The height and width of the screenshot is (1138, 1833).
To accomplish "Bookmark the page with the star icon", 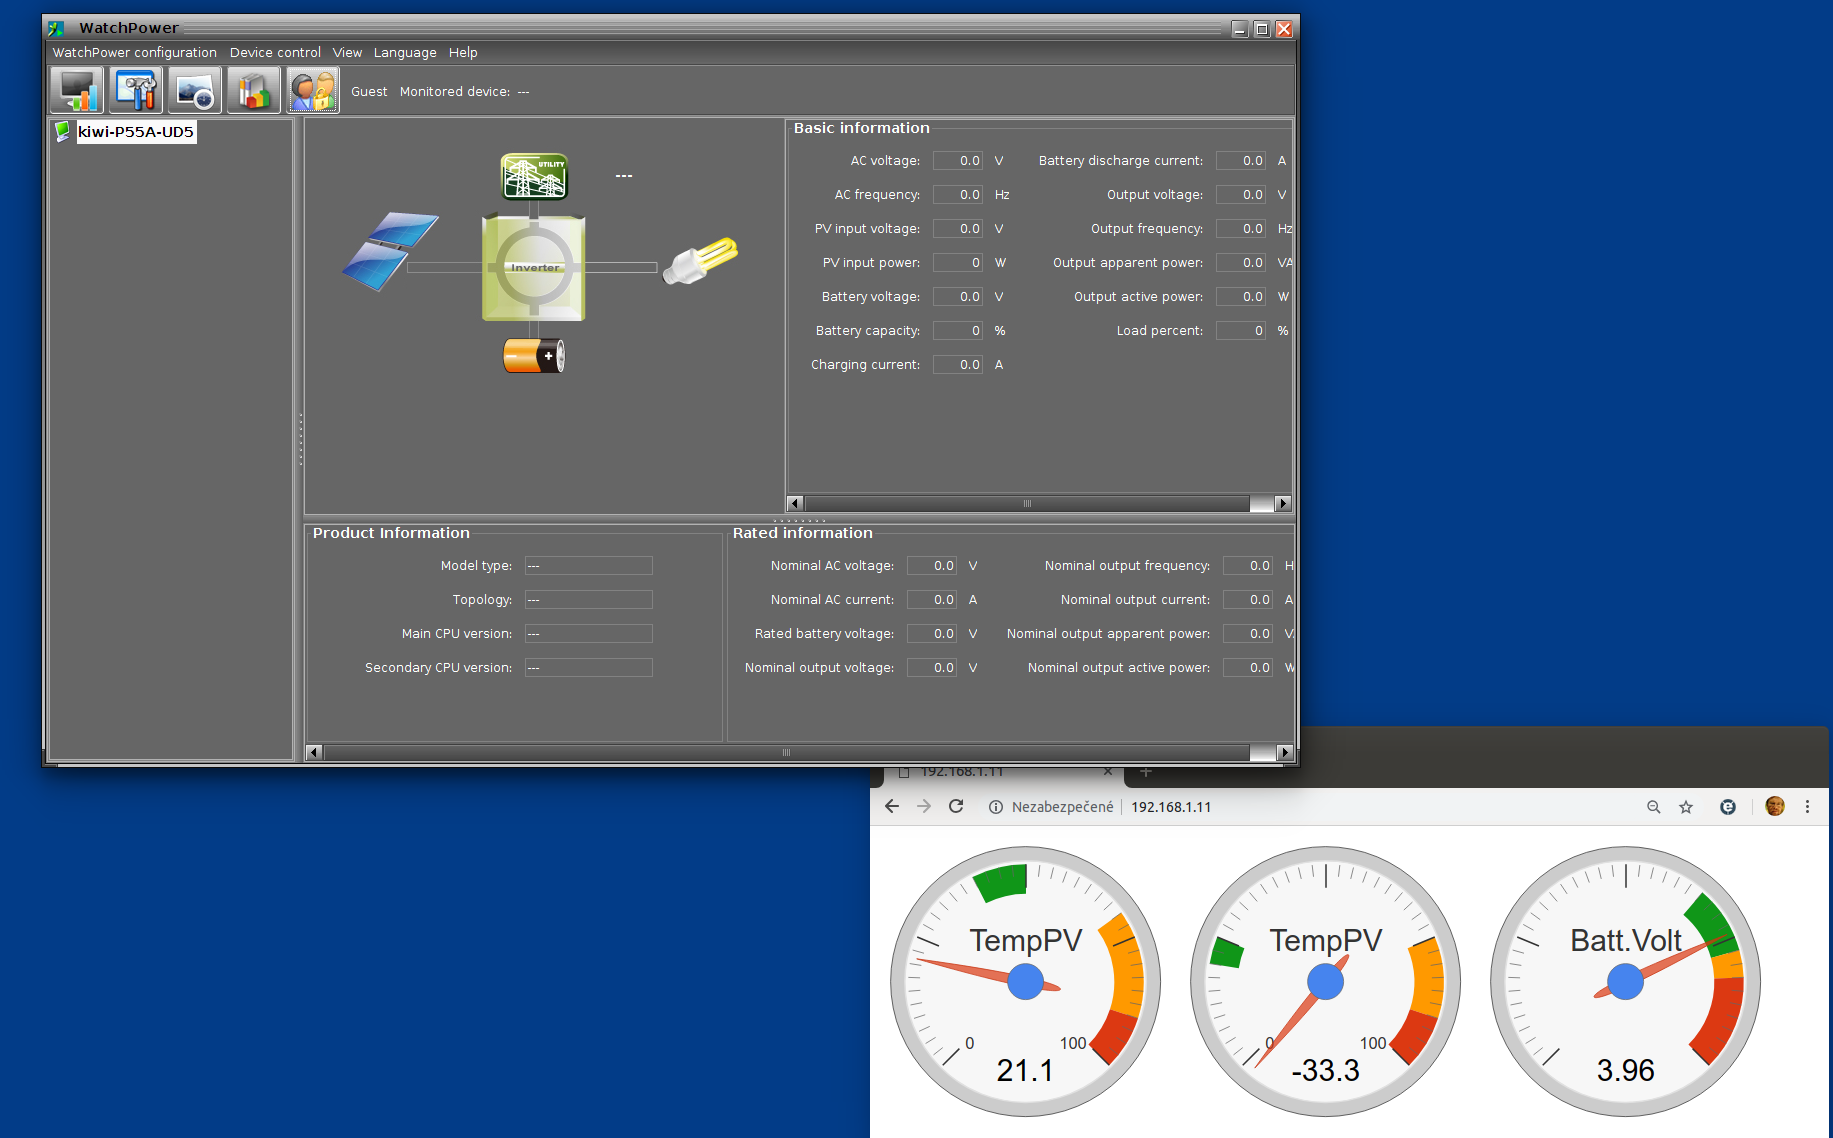I will point(1686,807).
